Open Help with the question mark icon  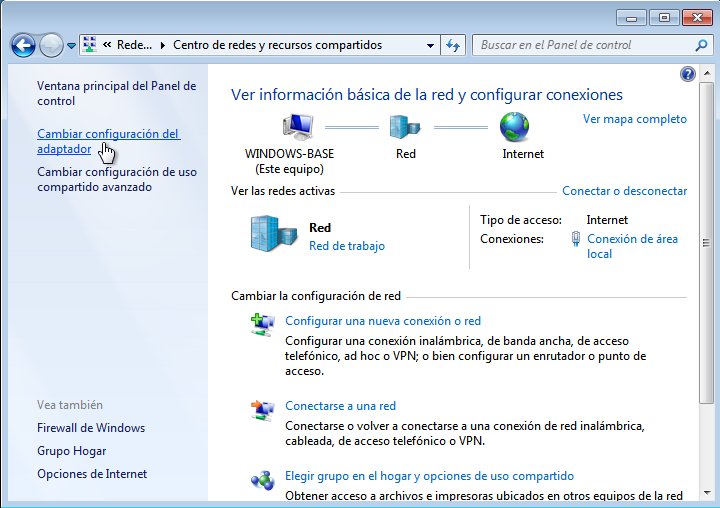[x=687, y=74]
